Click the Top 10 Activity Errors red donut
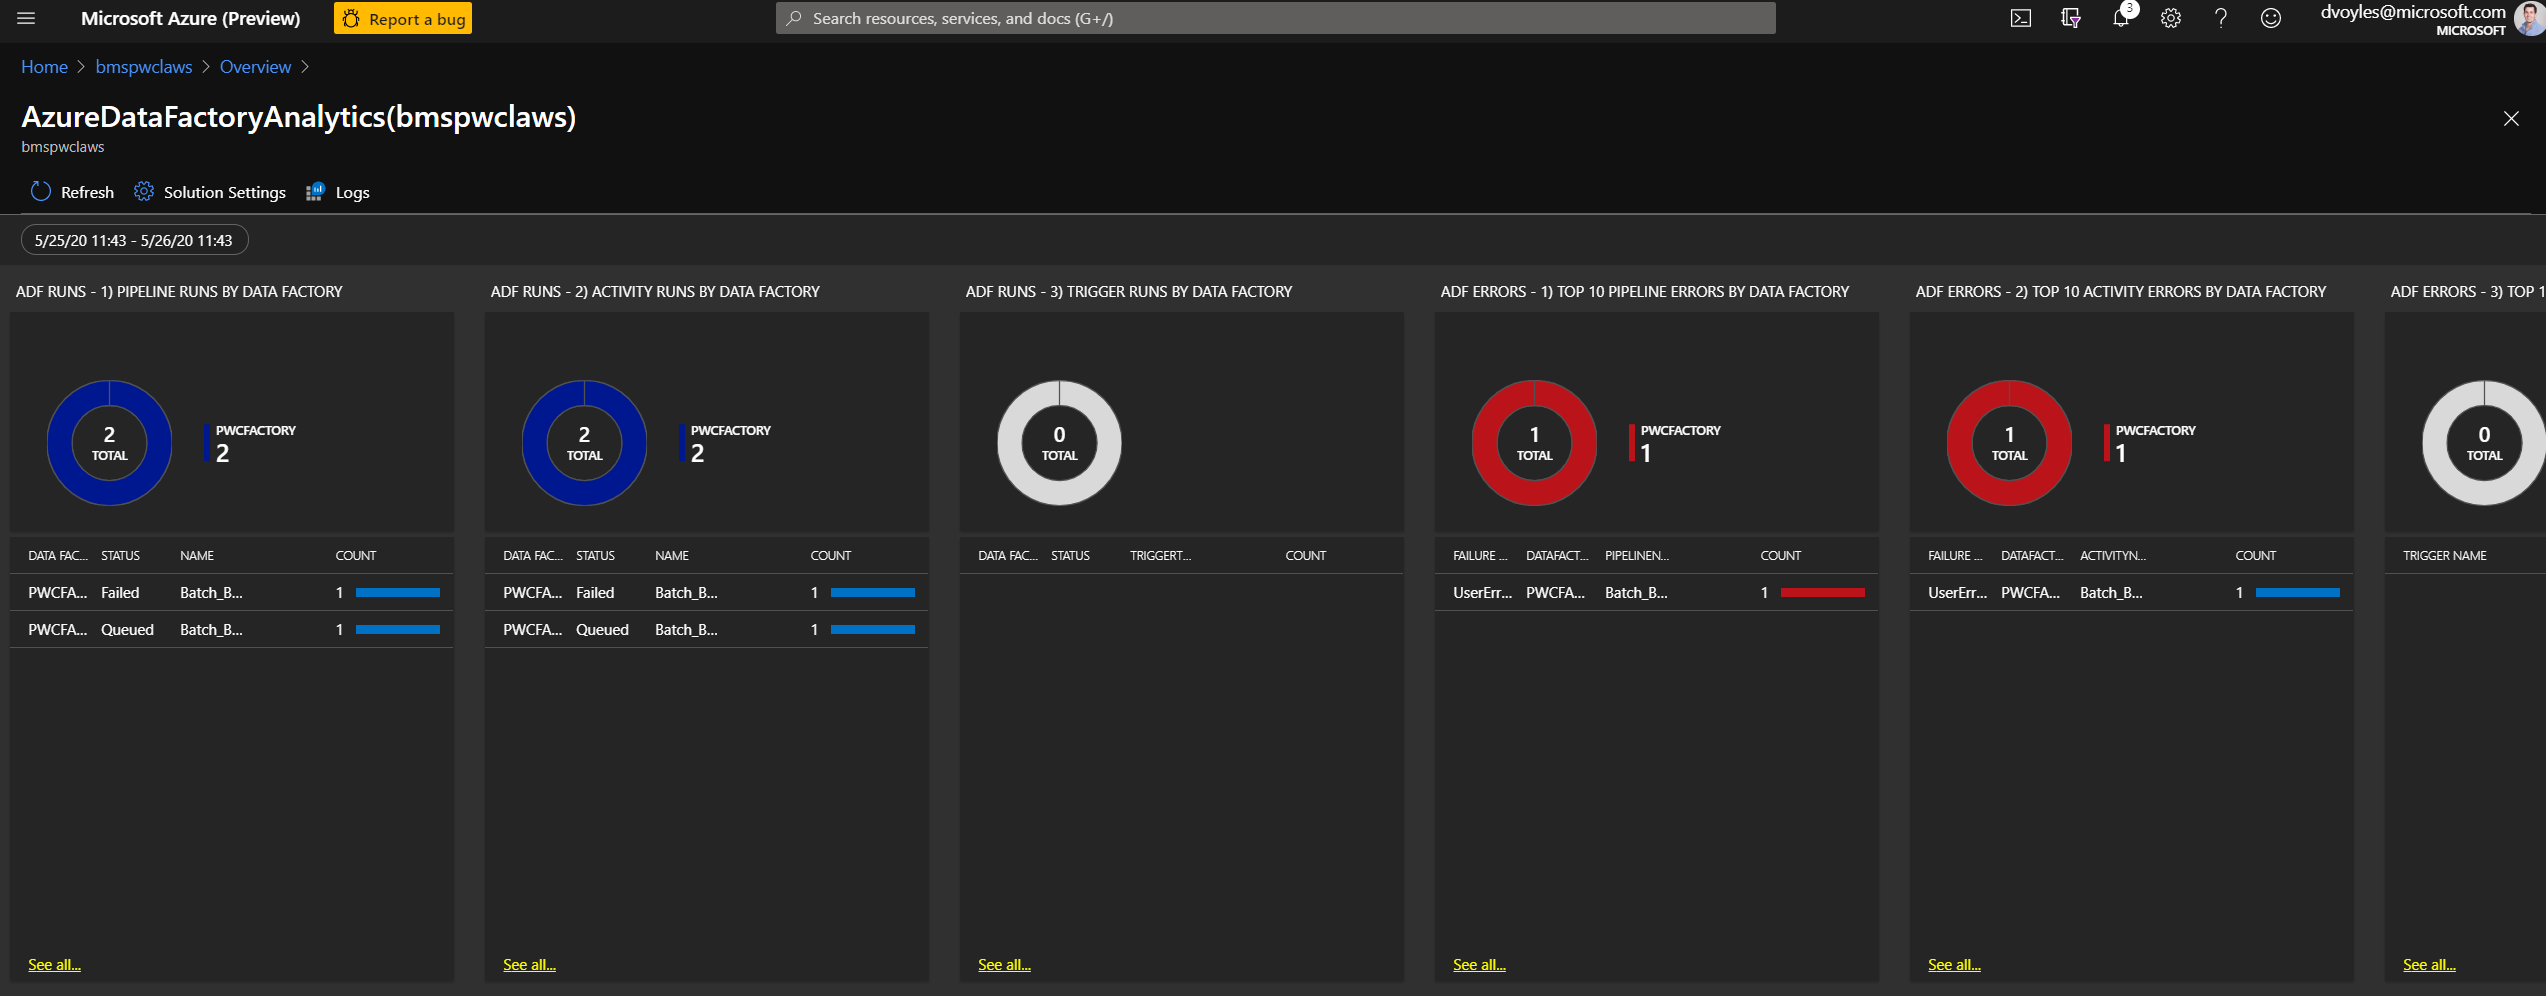This screenshot has width=2546, height=996. (x=2009, y=442)
